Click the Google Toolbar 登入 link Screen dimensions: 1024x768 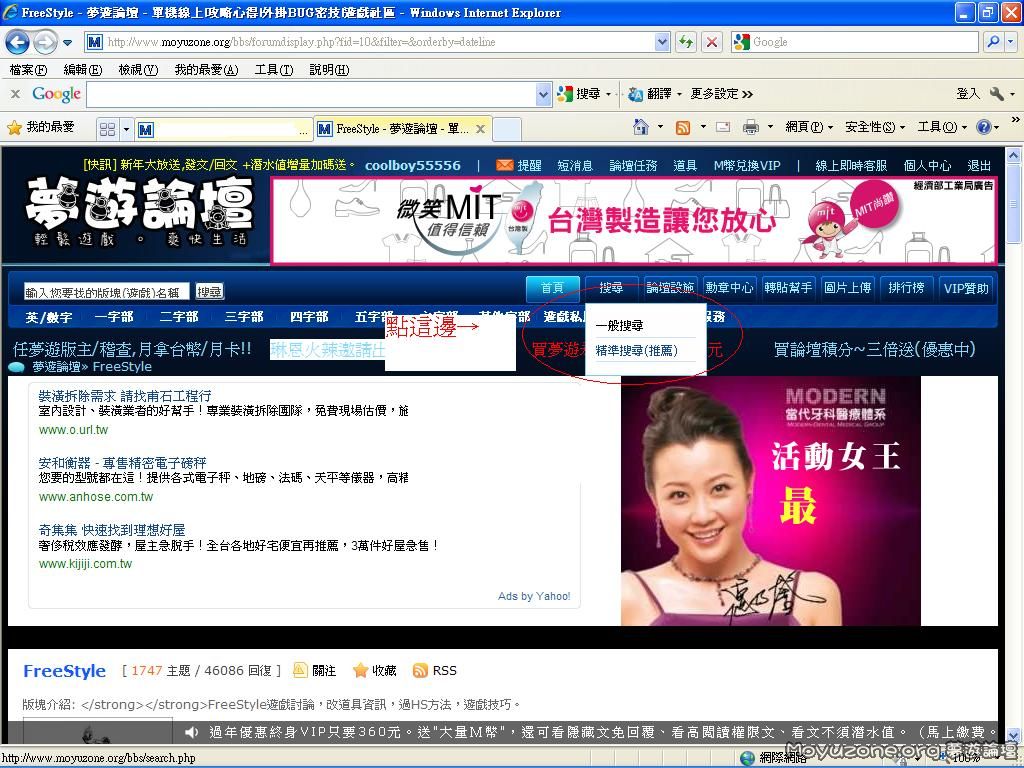[968, 94]
